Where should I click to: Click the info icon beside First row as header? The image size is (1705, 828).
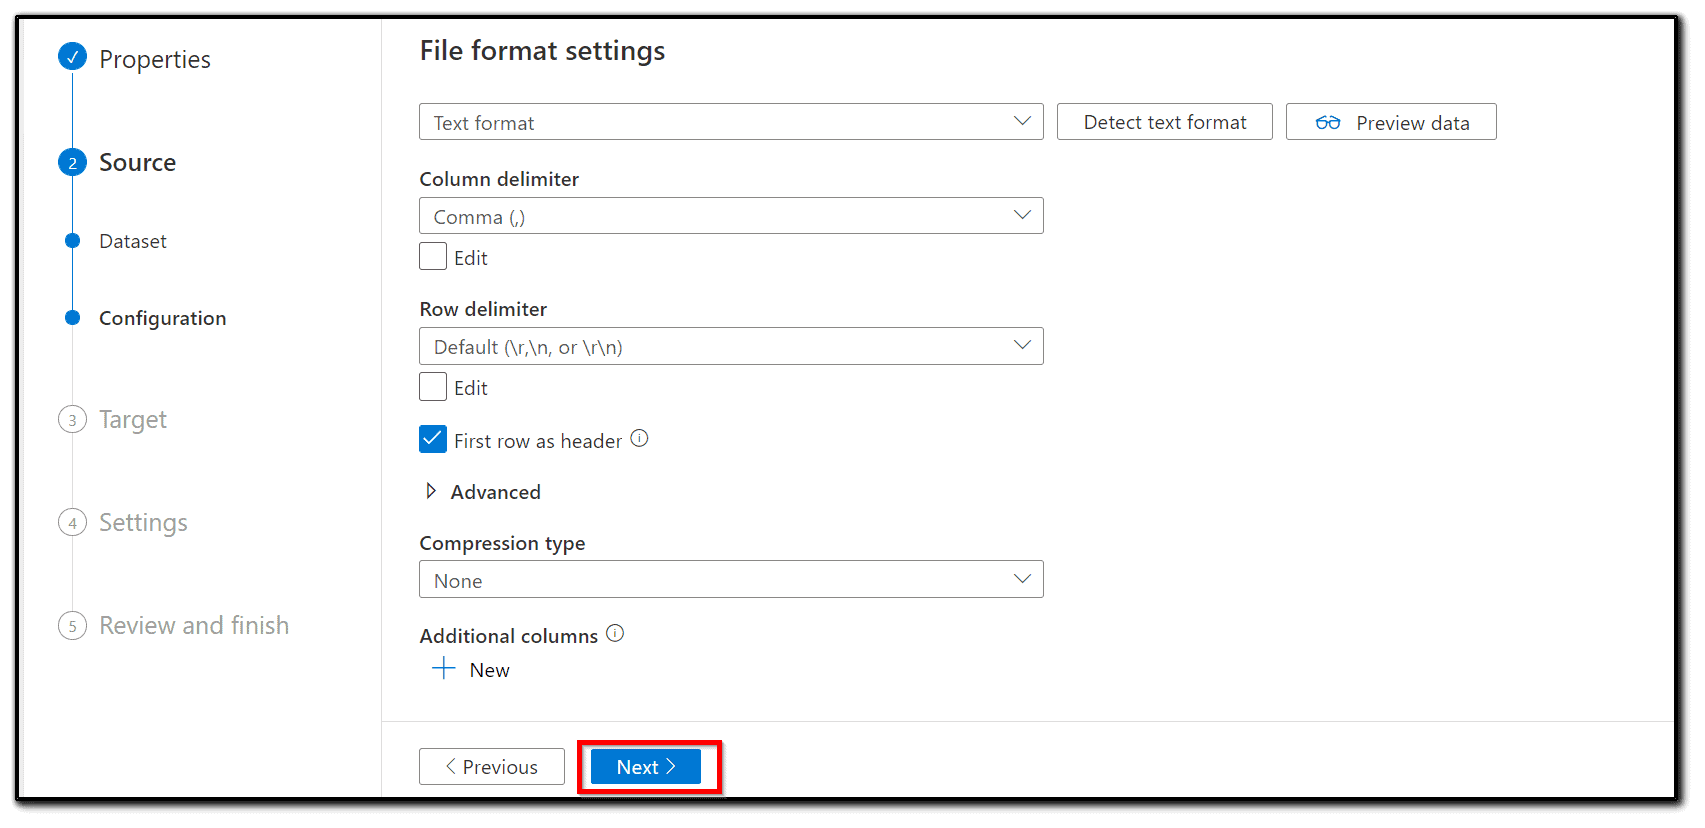click(x=639, y=438)
